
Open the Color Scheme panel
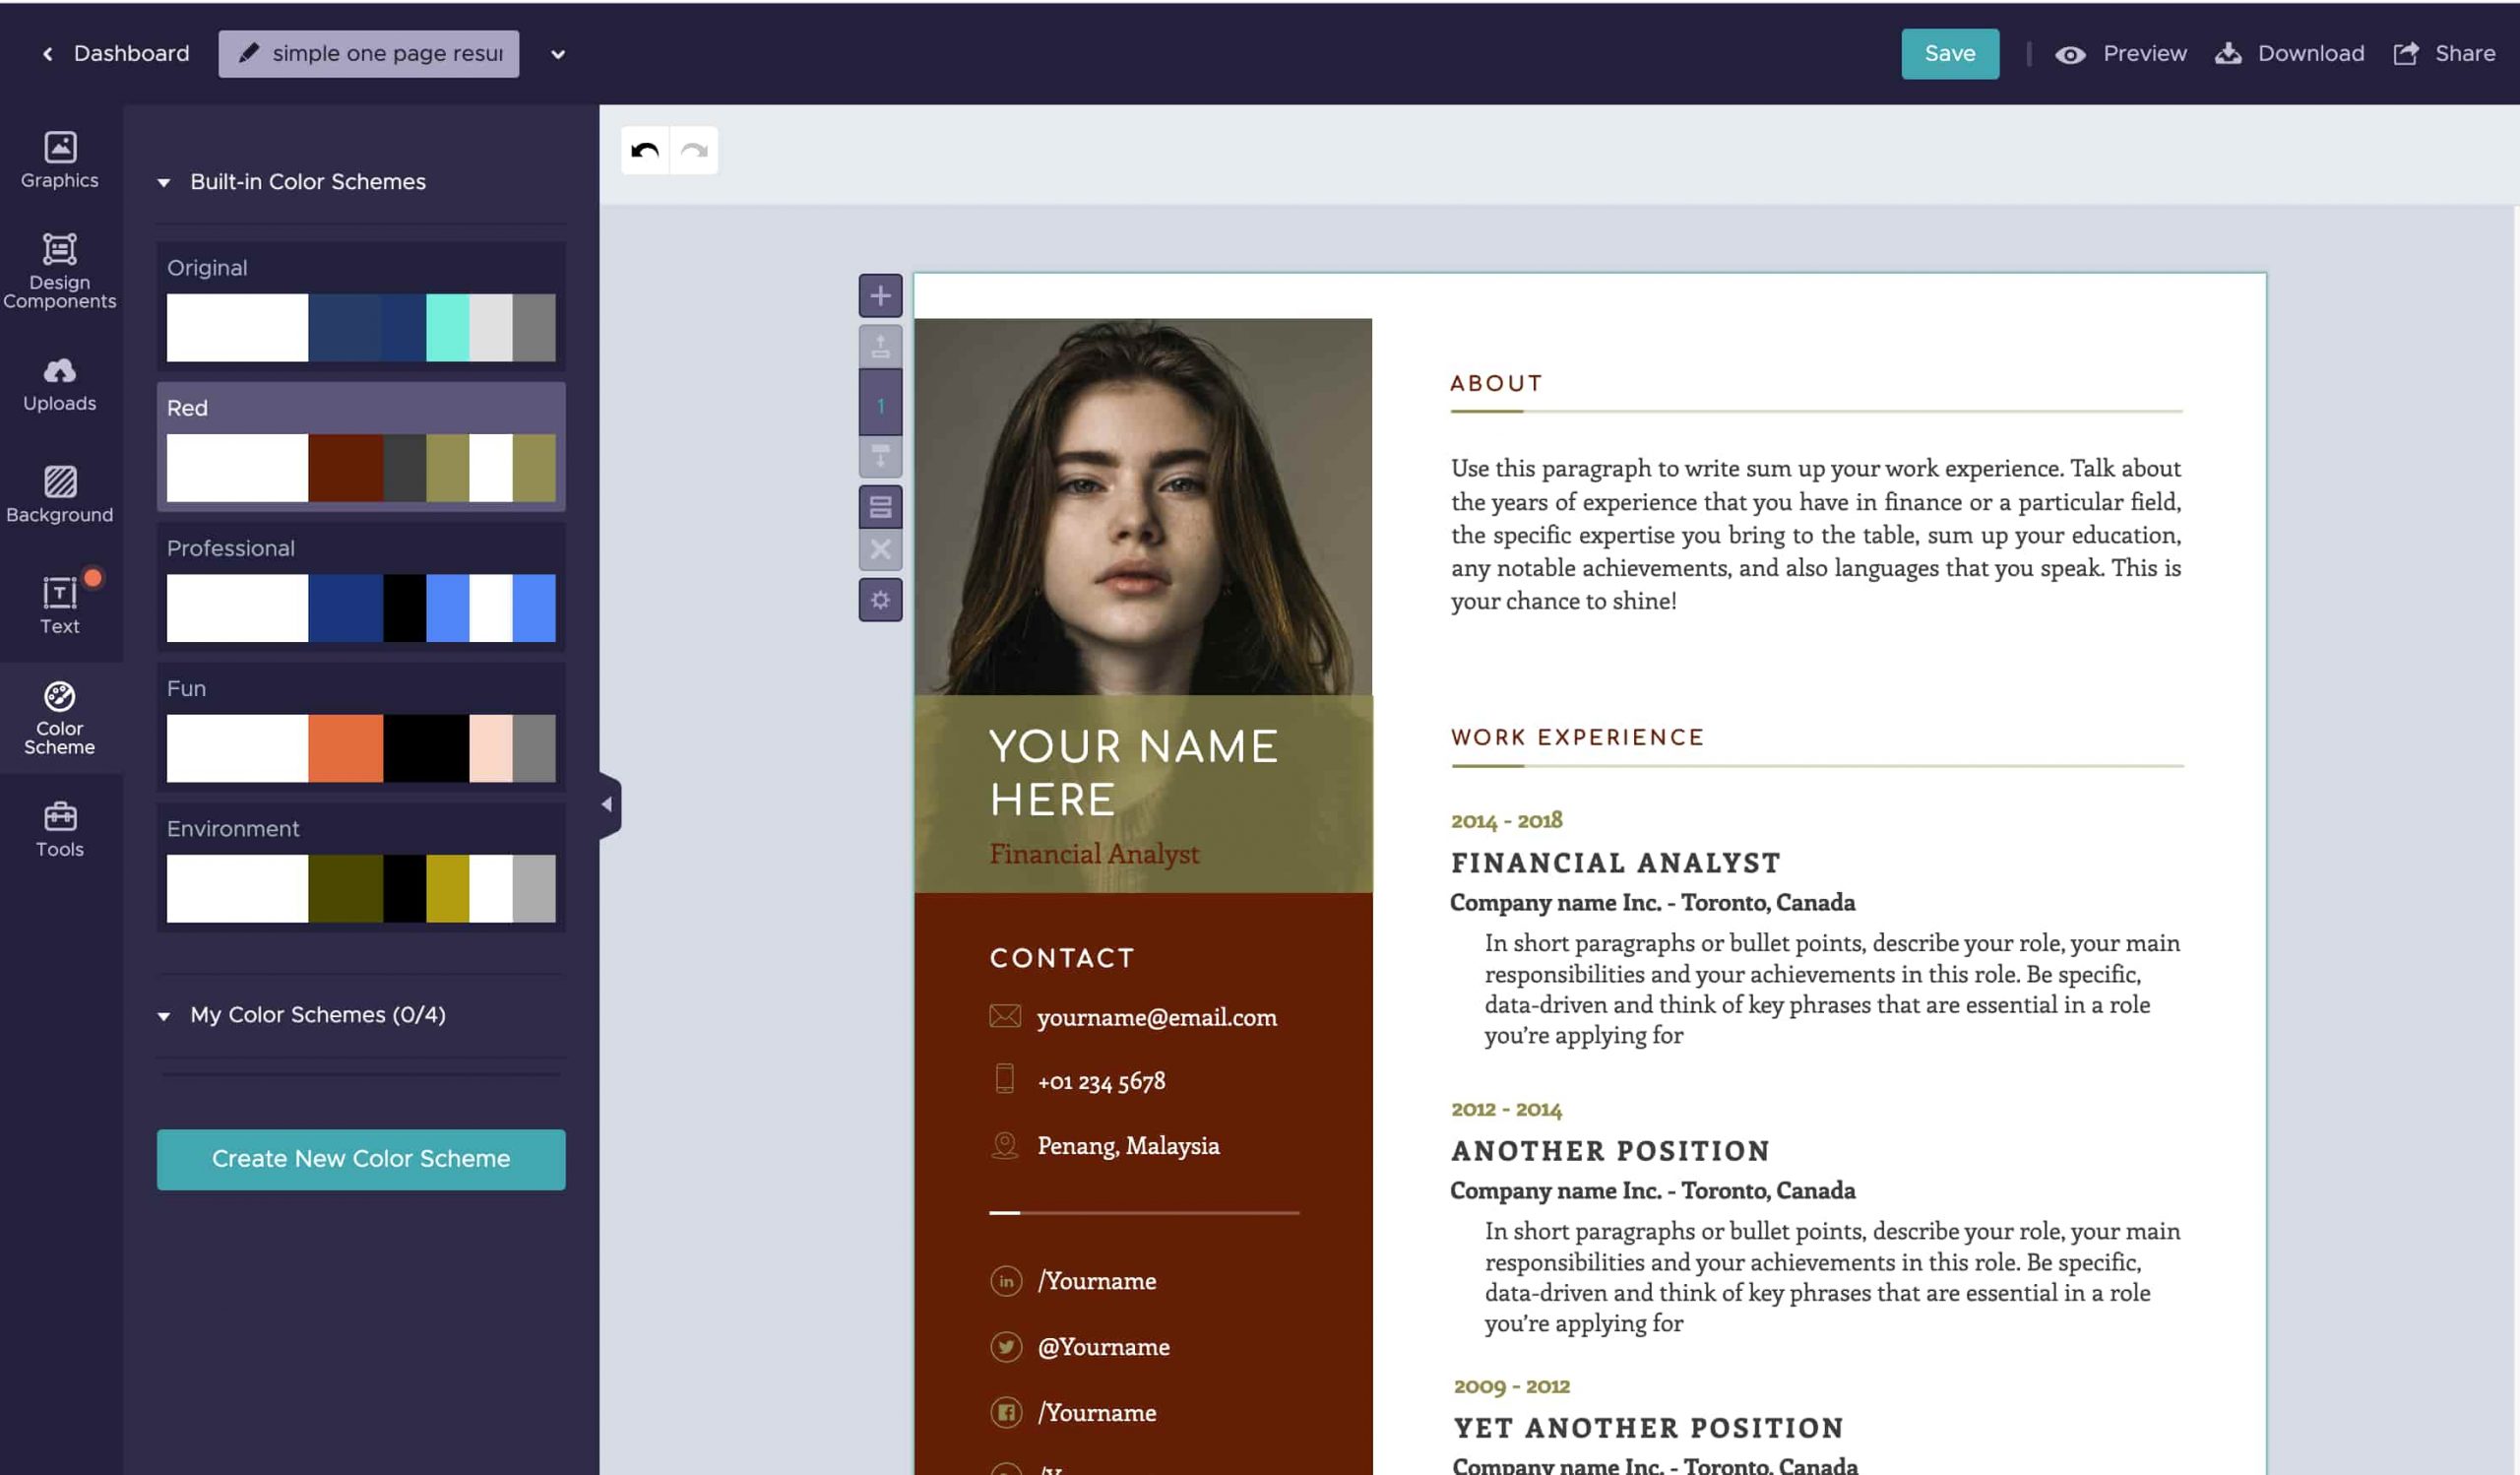point(60,717)
